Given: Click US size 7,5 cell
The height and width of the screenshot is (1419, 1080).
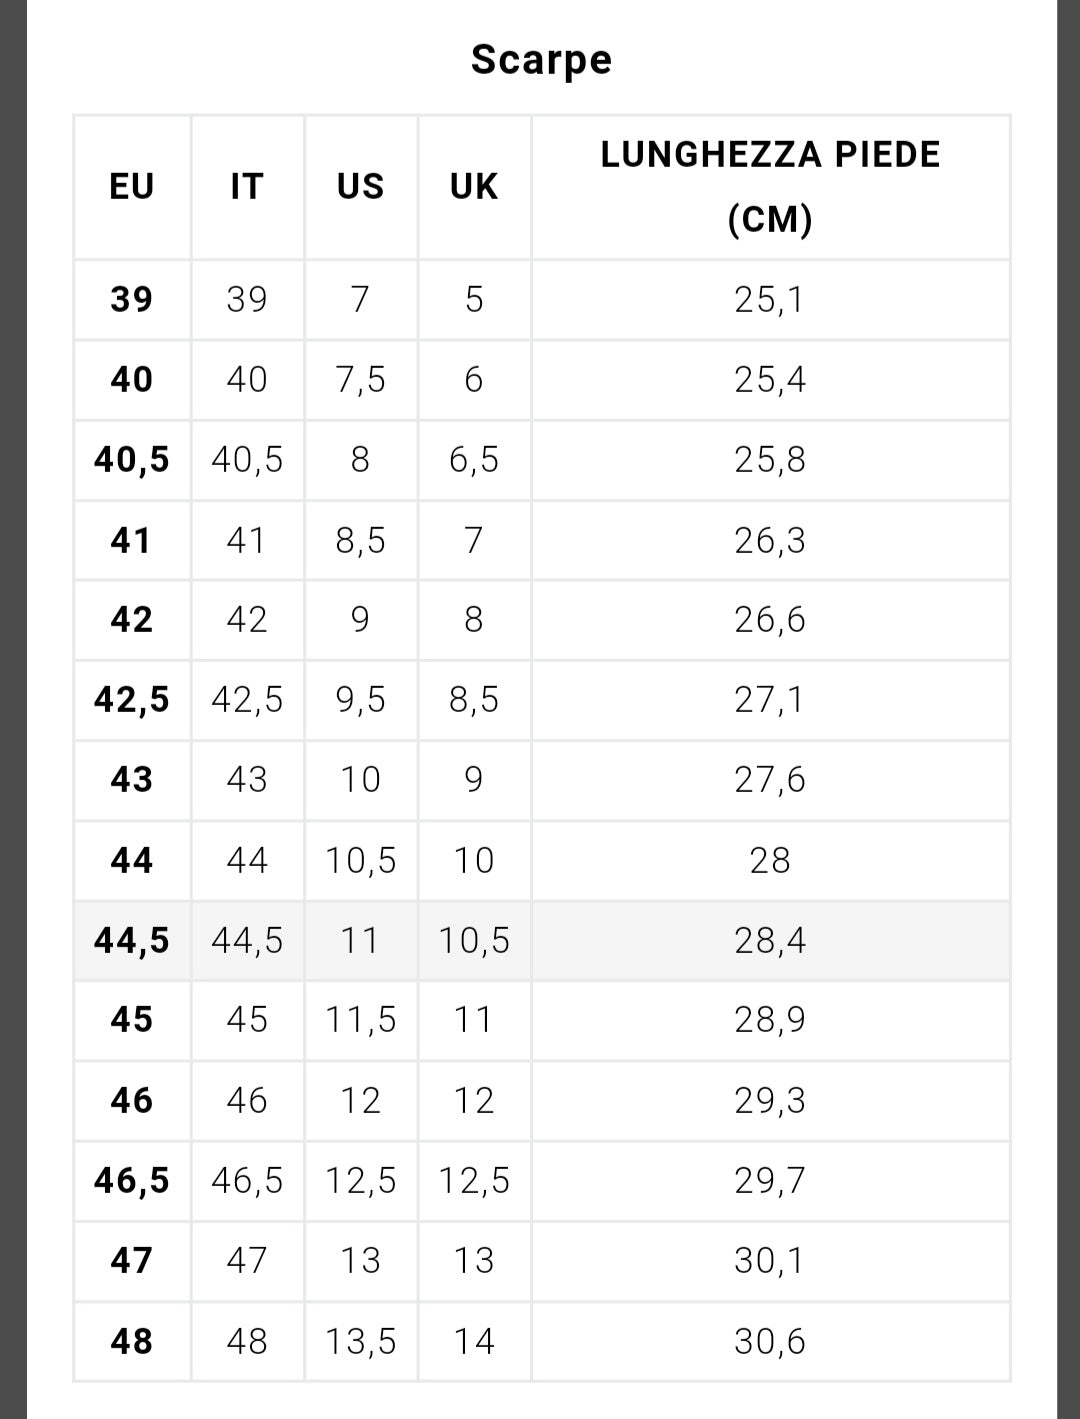Looking at the screenshot, I should pyautogui.click(x=360, y=380).
